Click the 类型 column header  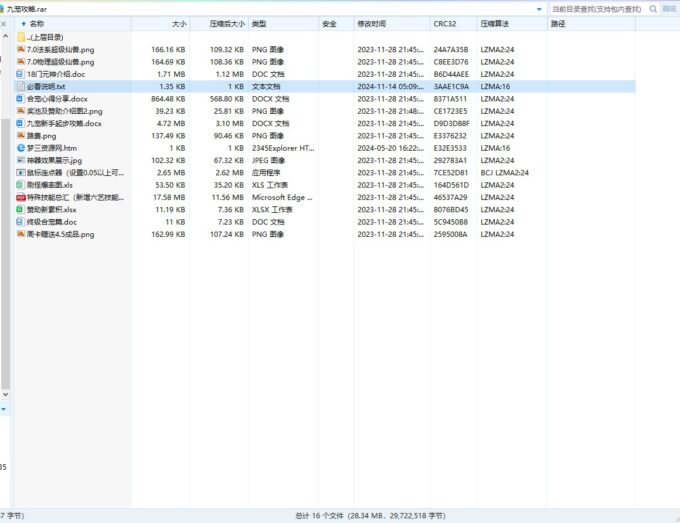[x=259, y=23]
